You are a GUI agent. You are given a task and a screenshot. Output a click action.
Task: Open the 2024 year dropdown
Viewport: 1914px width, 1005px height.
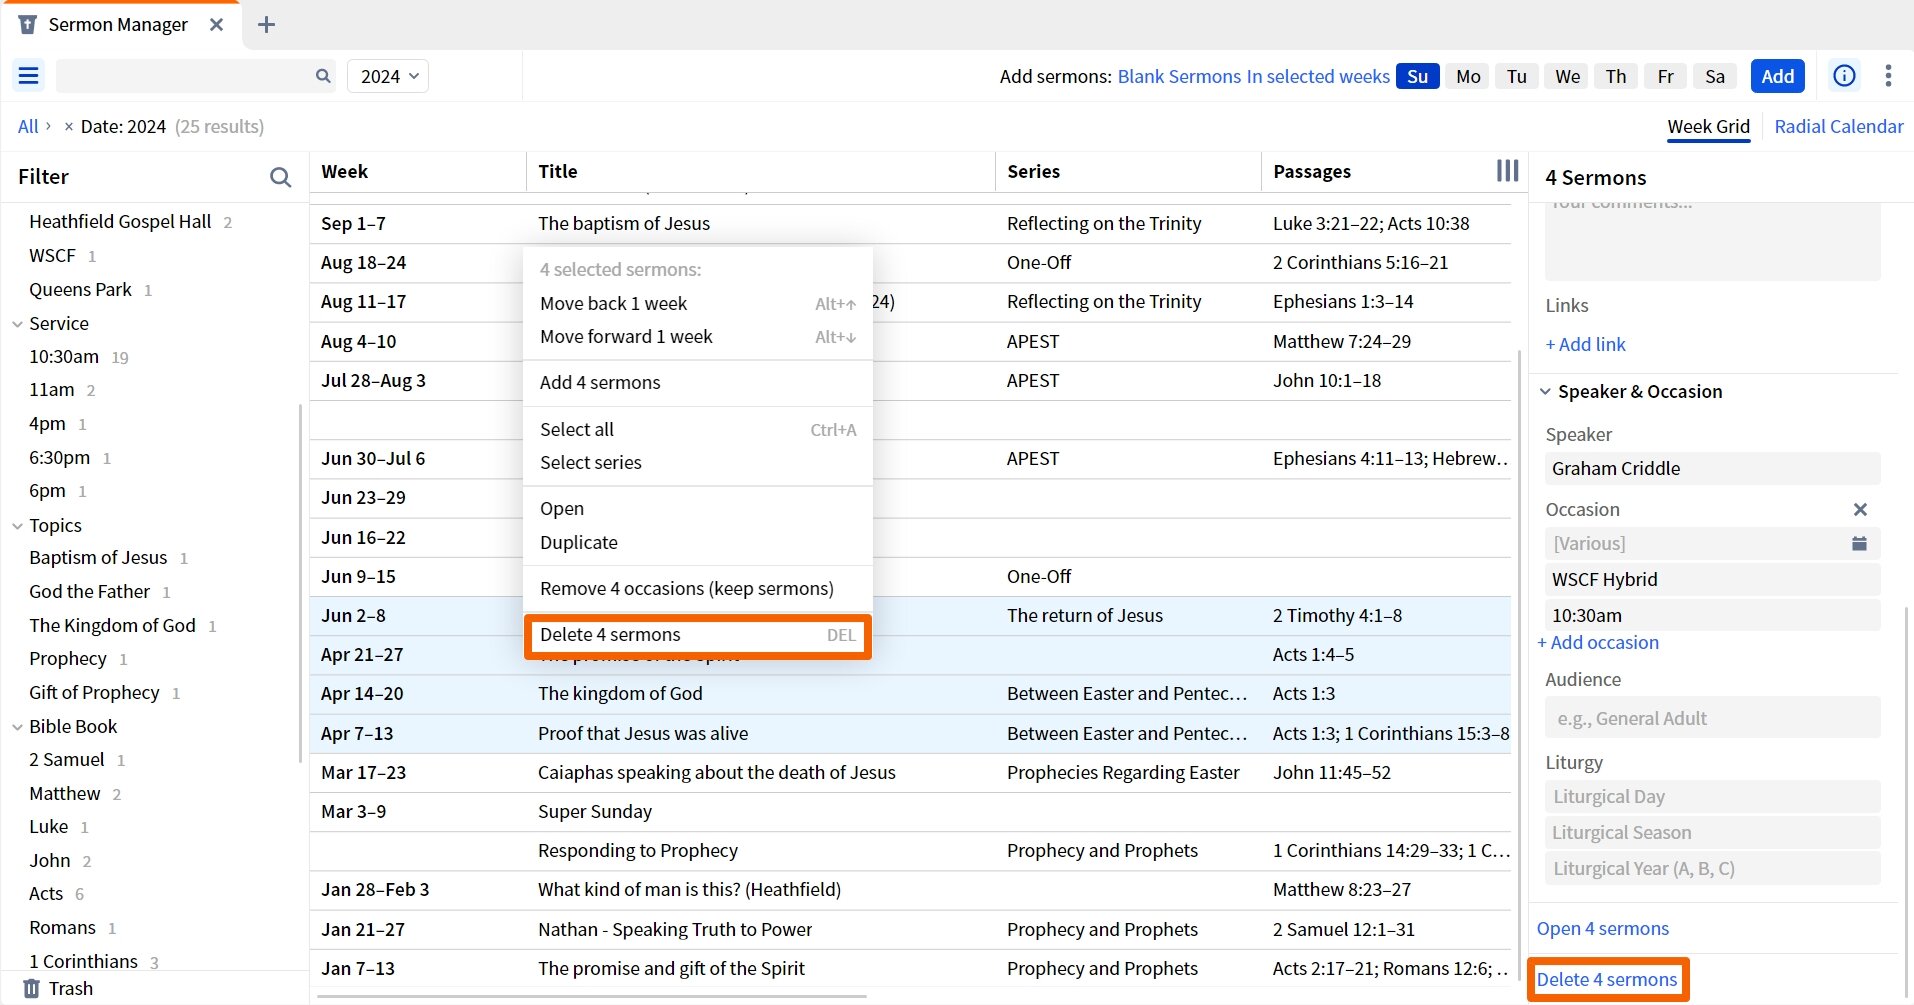(388, 76)
